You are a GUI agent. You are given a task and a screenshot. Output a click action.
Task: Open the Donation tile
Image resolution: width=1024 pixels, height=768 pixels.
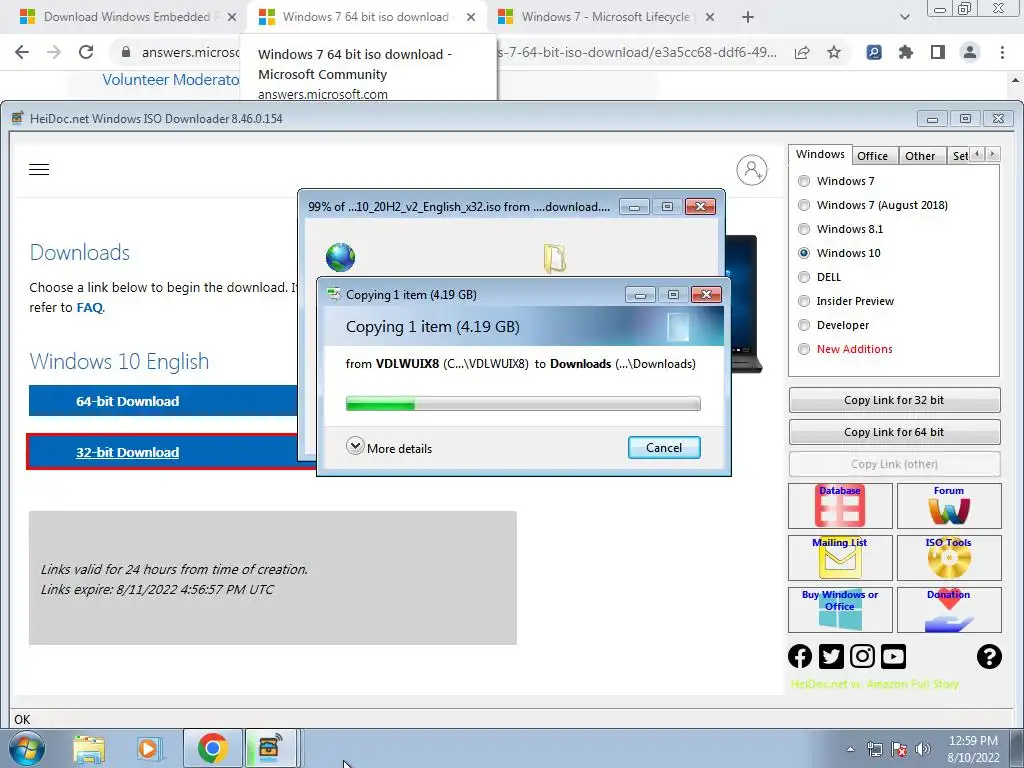click(x=949, y=610)
